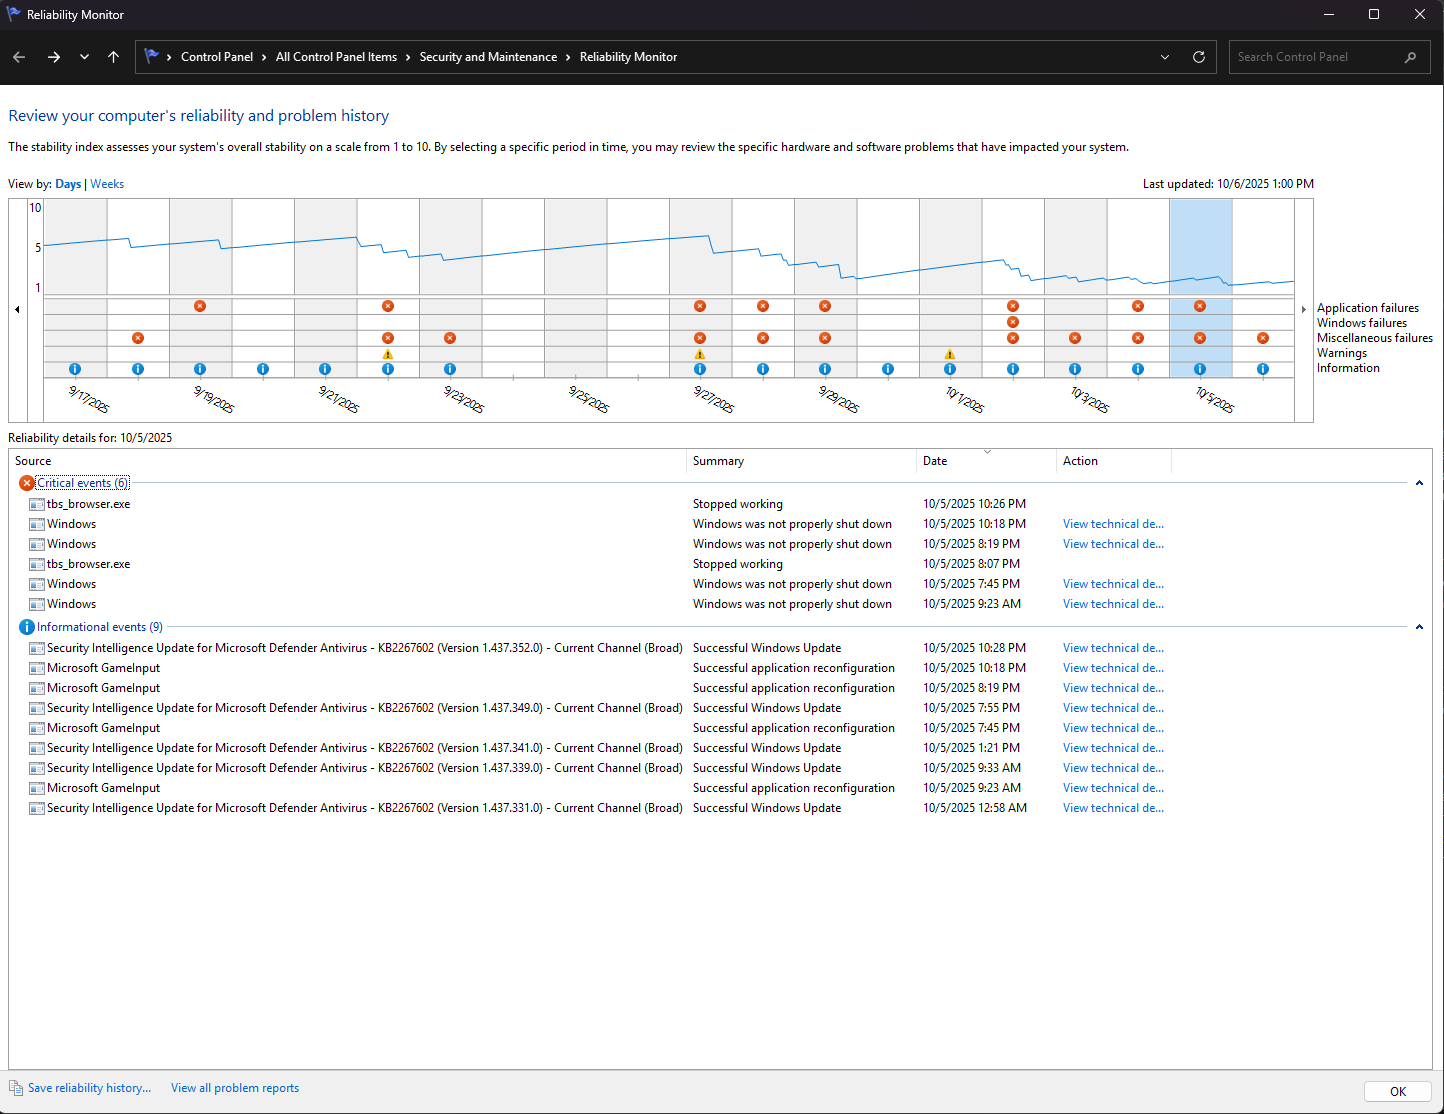Collapse the Critical events group

point(1419,483)
